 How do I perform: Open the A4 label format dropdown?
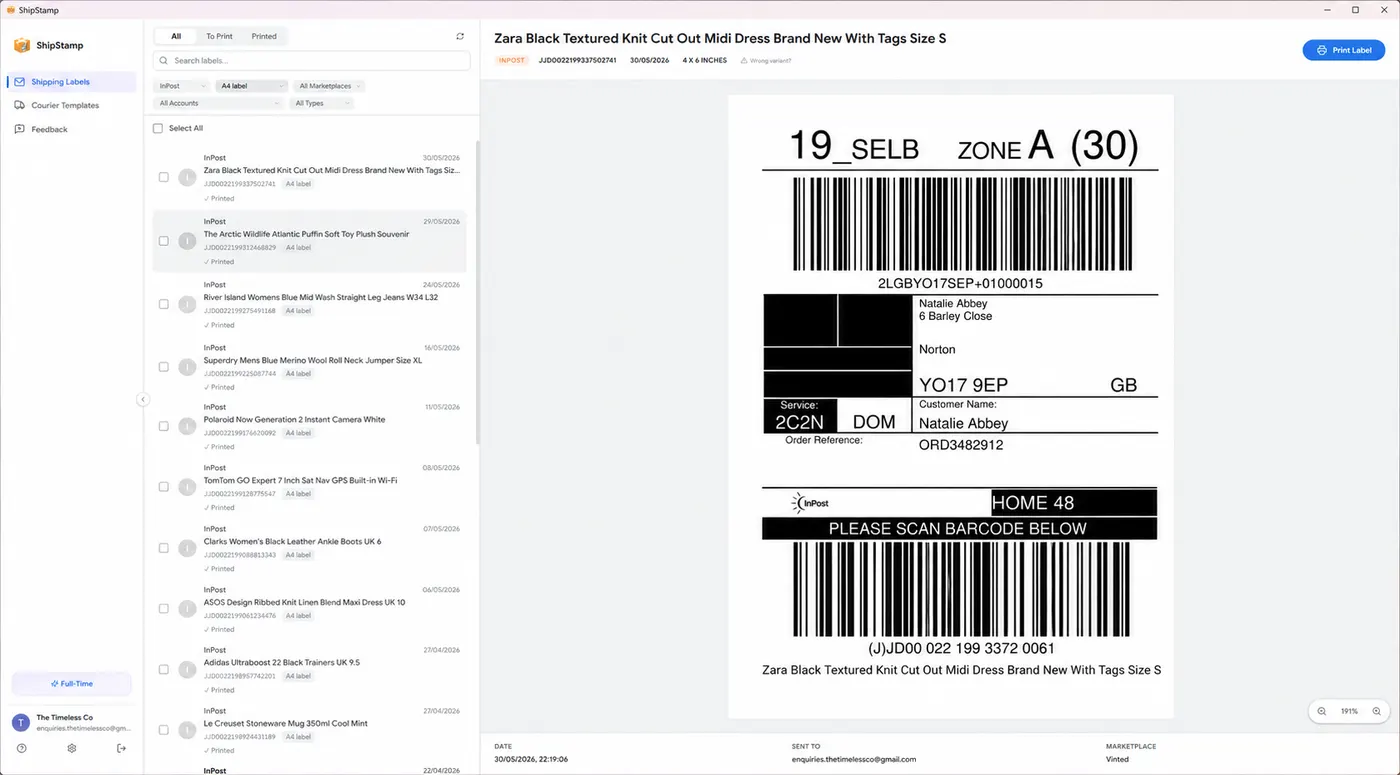(x=252, y=86)
